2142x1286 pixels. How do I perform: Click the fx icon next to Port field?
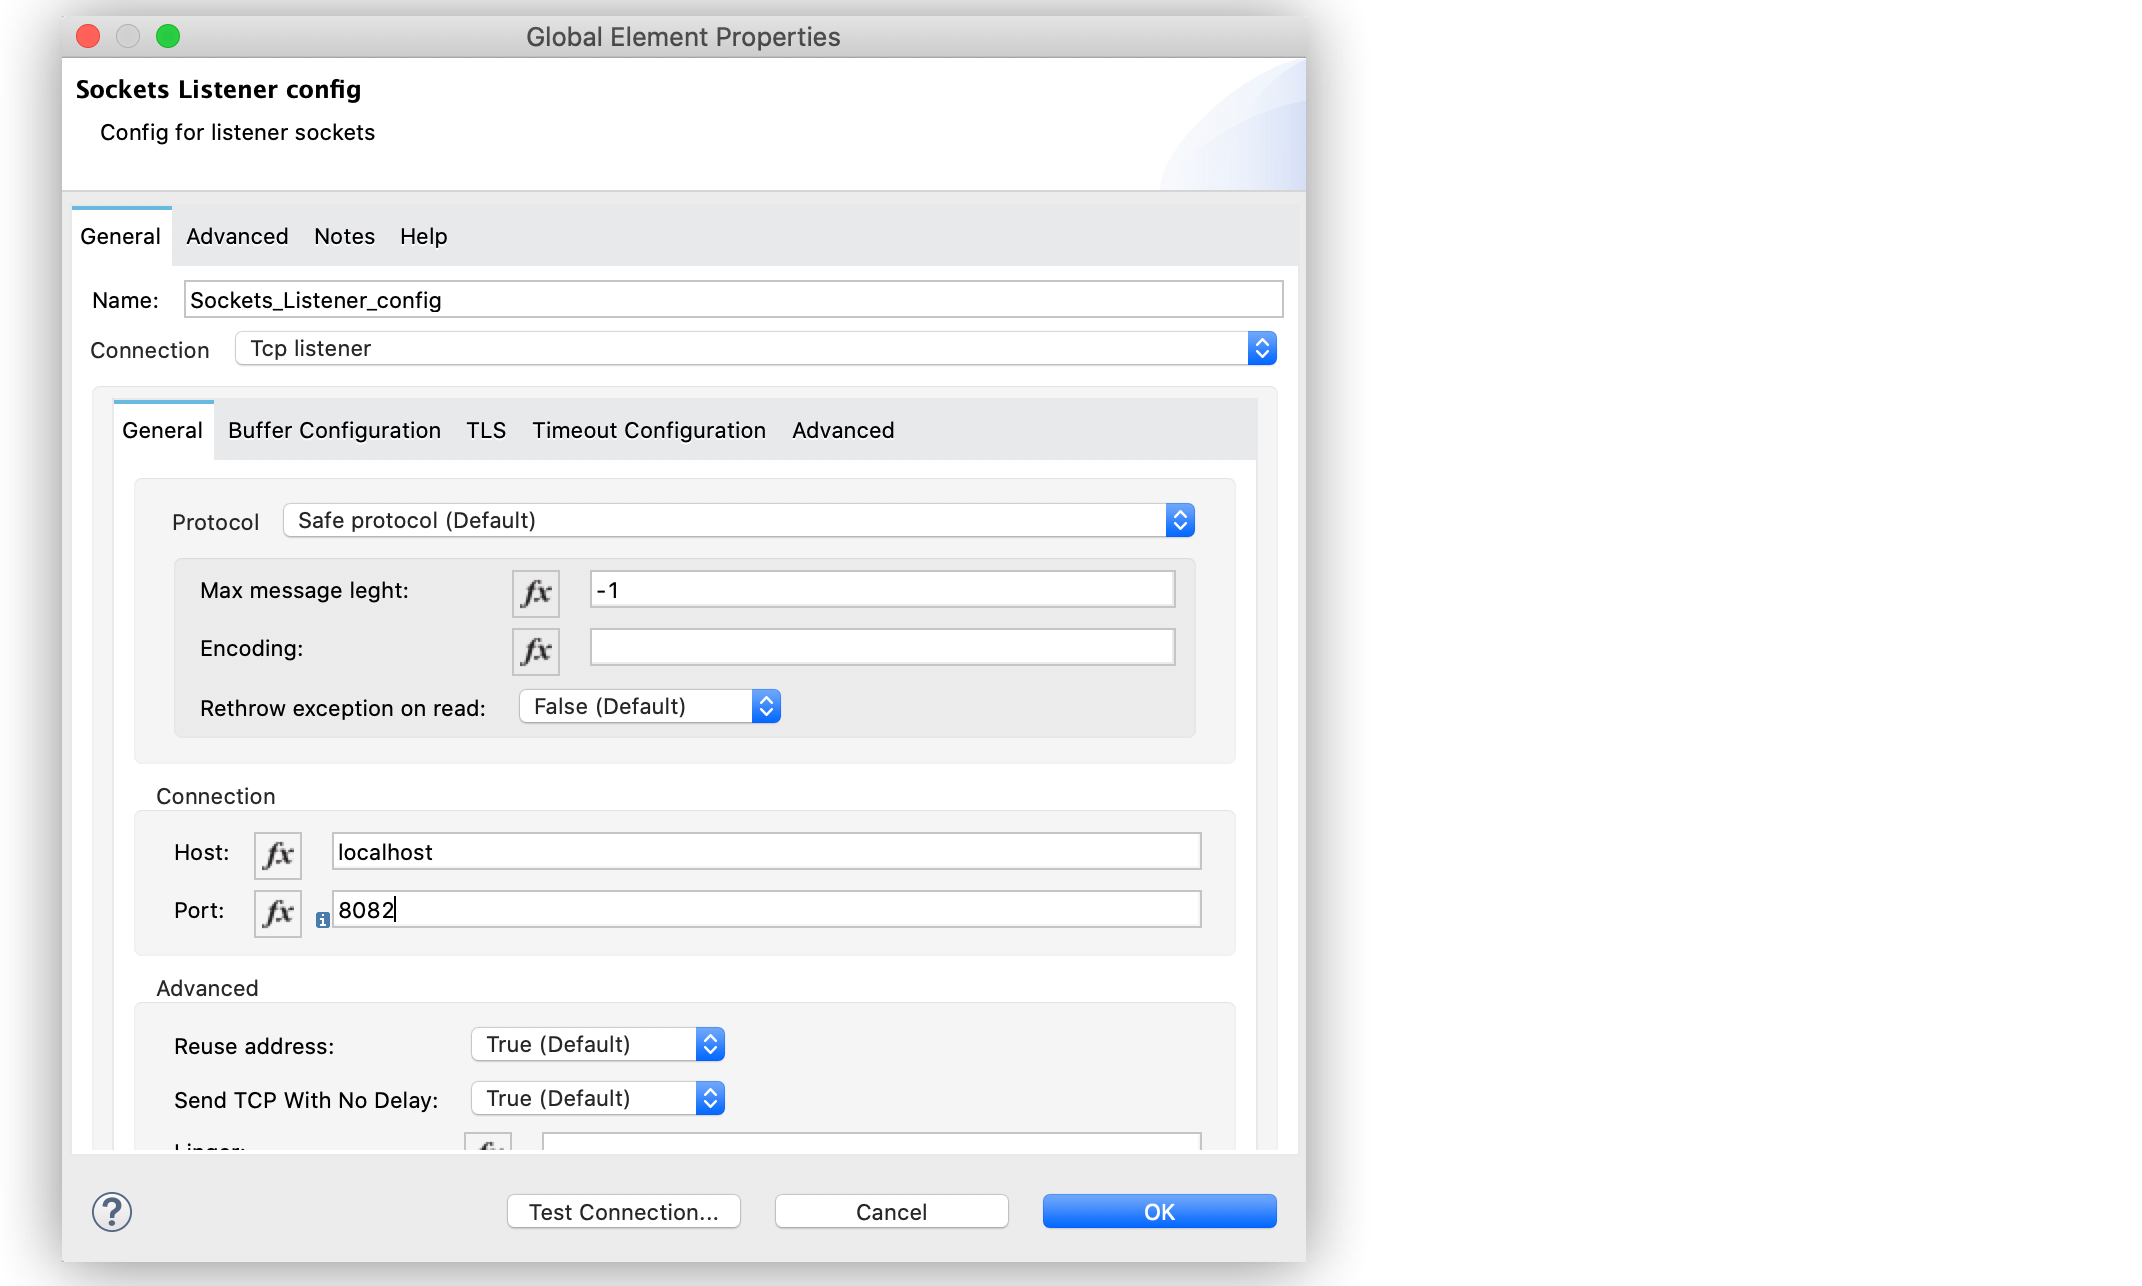tap(277, 910)
